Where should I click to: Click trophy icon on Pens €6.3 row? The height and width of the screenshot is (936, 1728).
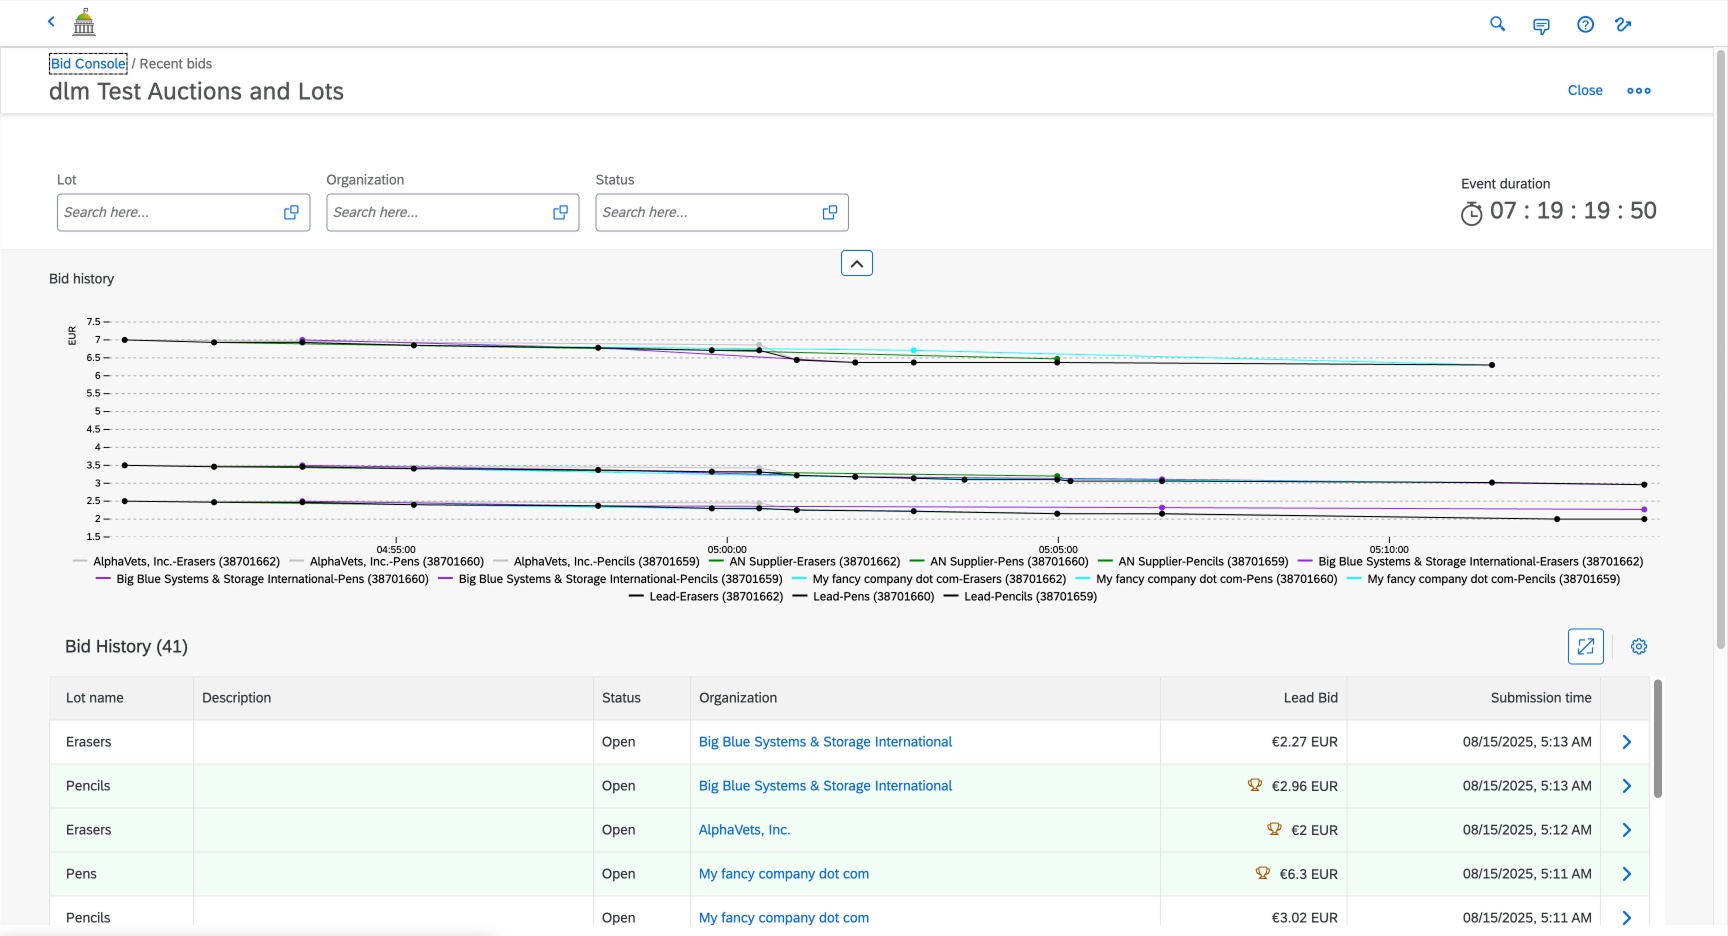(1262, 873)
